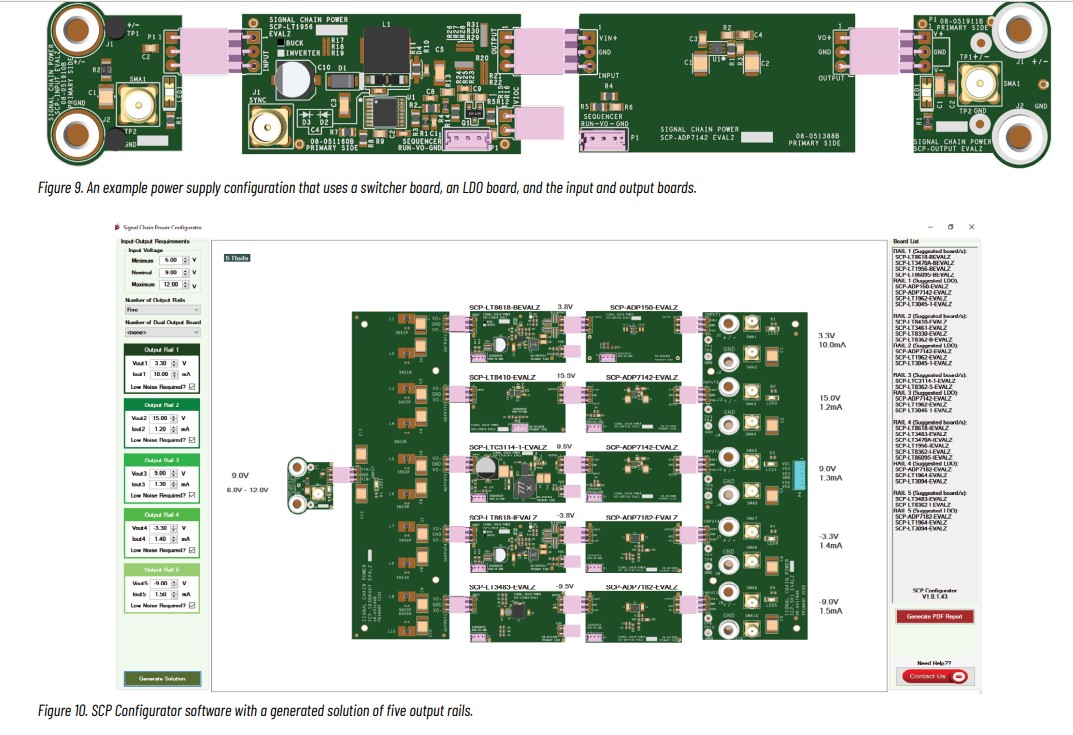Click the Minimum input voltage spinner arrows
The width and height of the screenshot is (1073, 735).
tap(185, 261)
